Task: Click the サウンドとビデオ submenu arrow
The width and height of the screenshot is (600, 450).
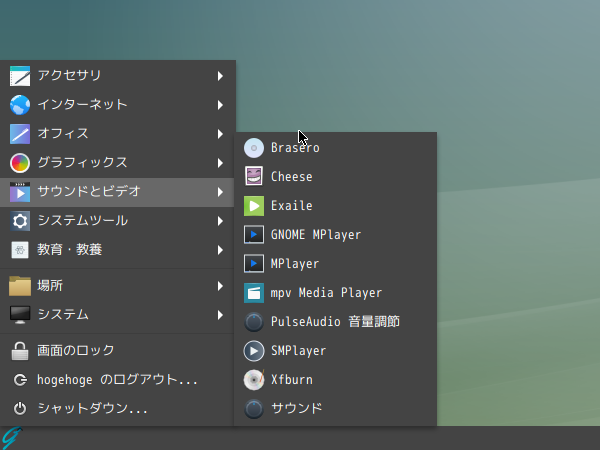Action: [x=220, y=192]
